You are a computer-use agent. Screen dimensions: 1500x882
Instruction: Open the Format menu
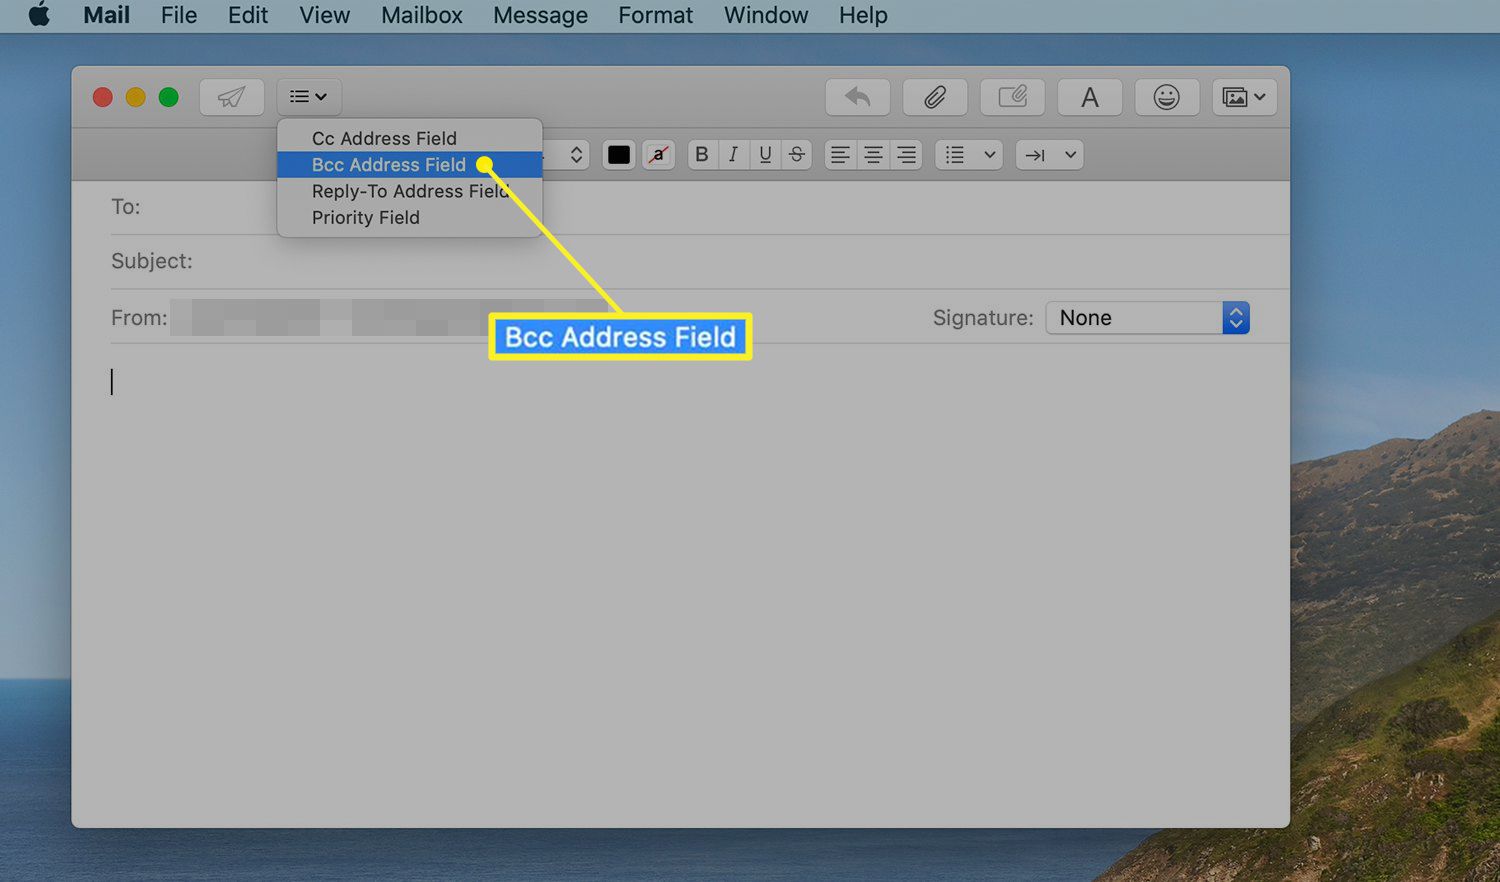[x=655, y=15]
